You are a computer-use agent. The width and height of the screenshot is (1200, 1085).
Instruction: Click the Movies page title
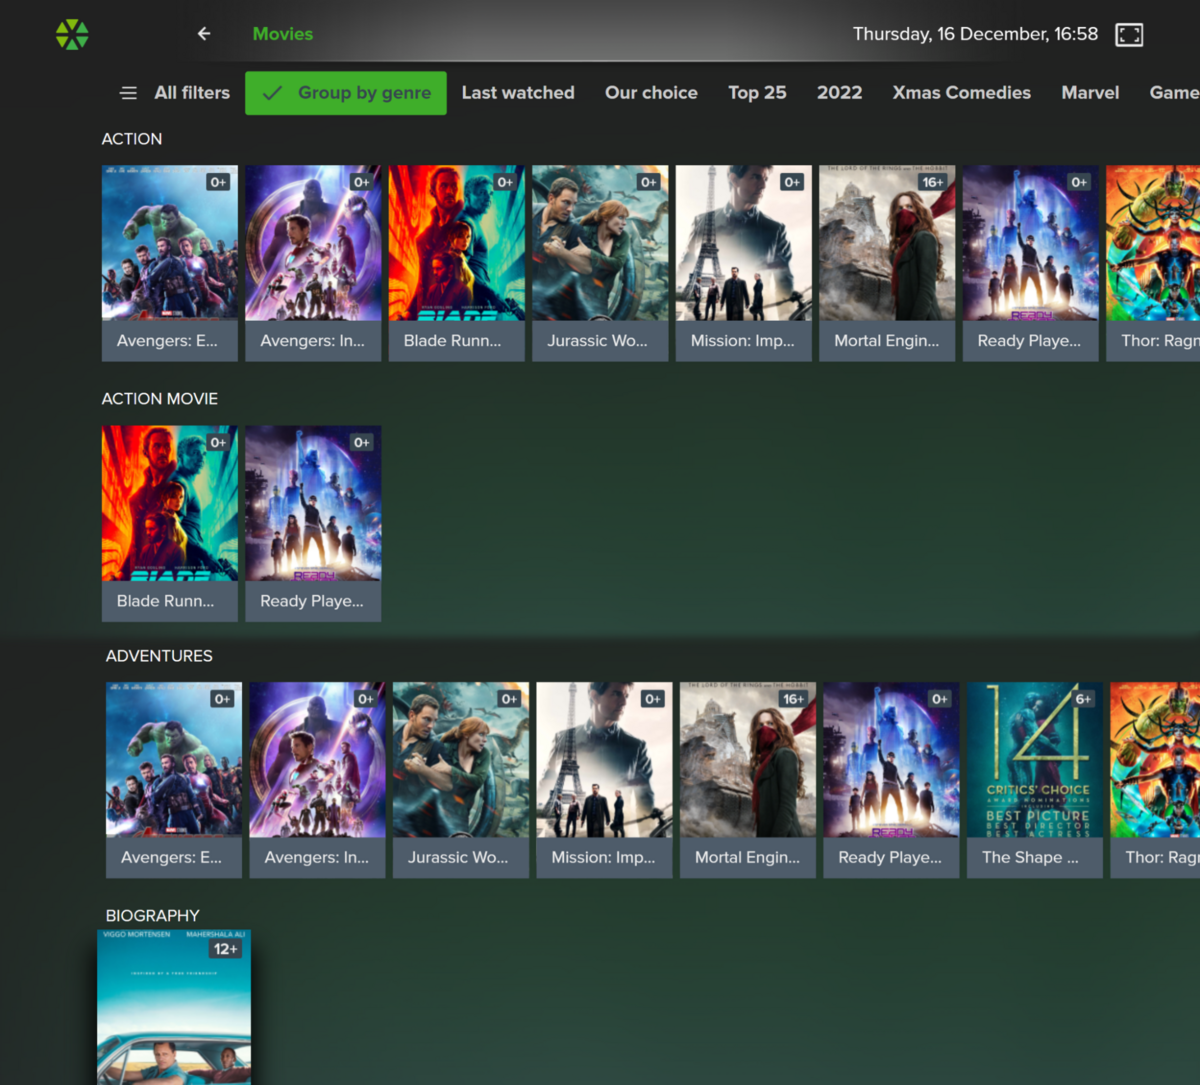tap(283, 34)
